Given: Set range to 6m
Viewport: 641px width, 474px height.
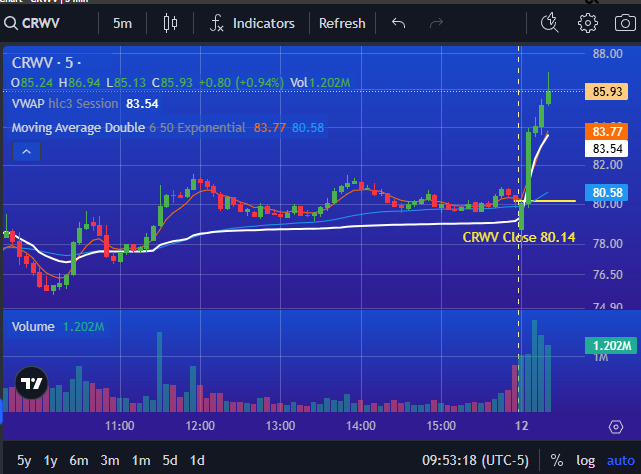Looking at the screenshot, I should point(79,461).
